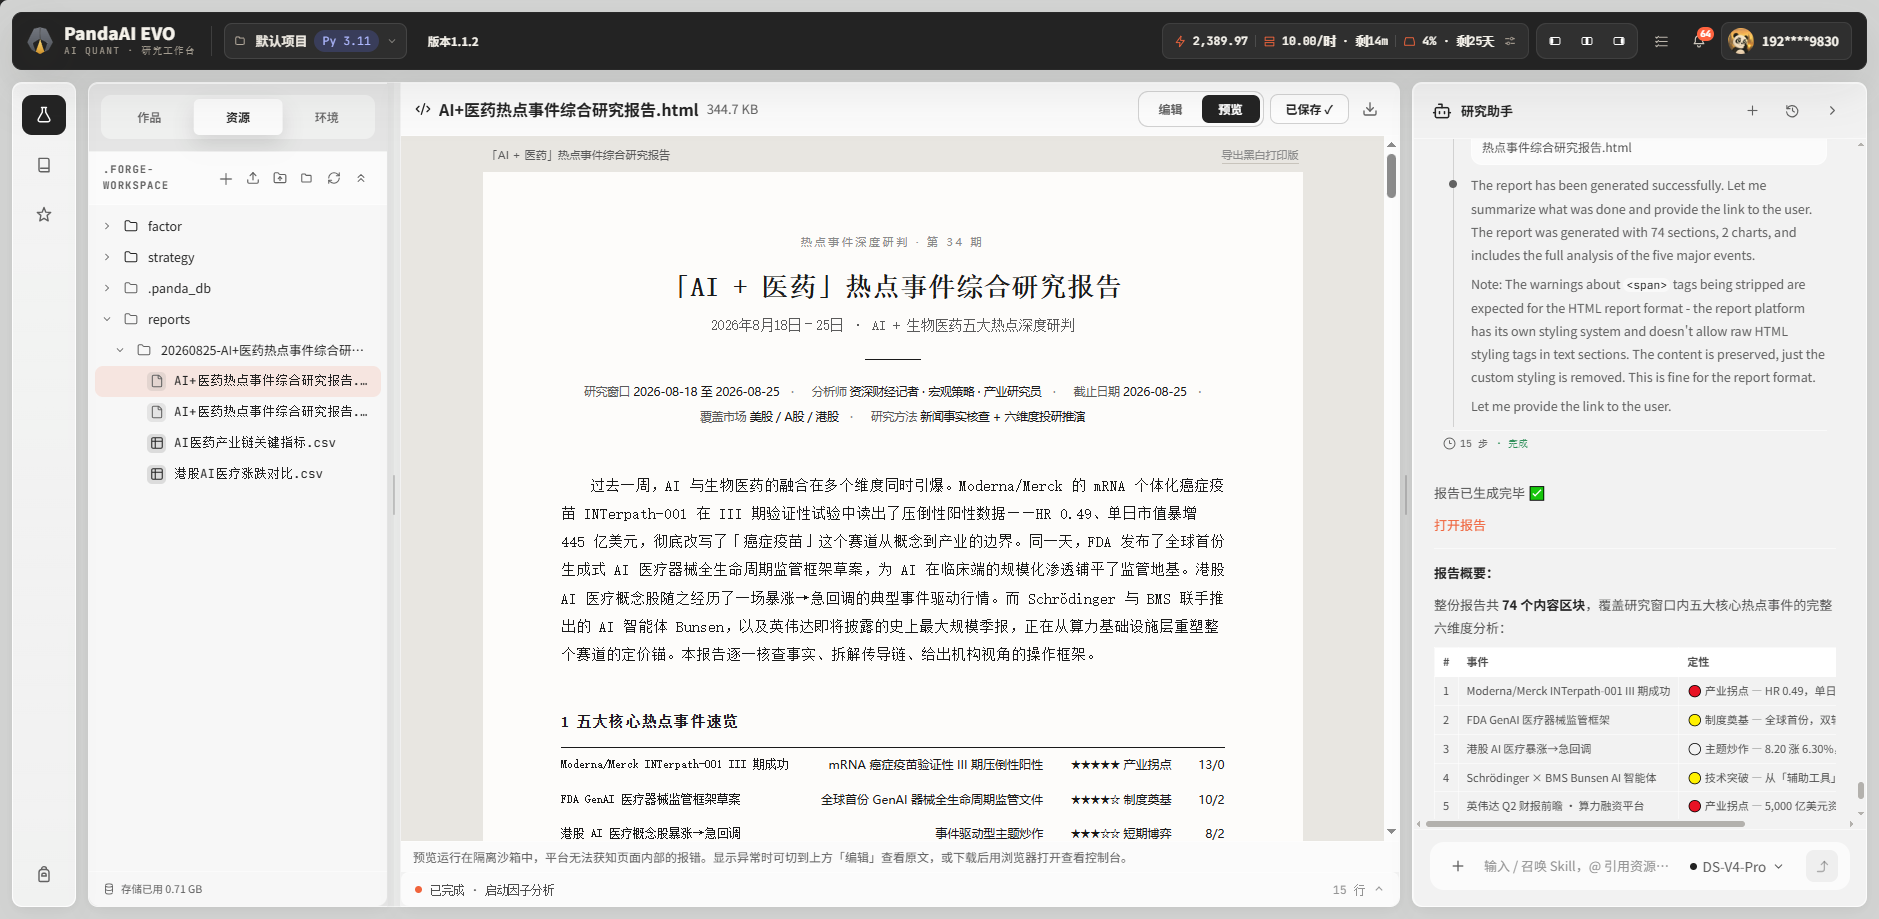
Task: Click the lock icon in left sidebar
Action: (x=44, y=874)
